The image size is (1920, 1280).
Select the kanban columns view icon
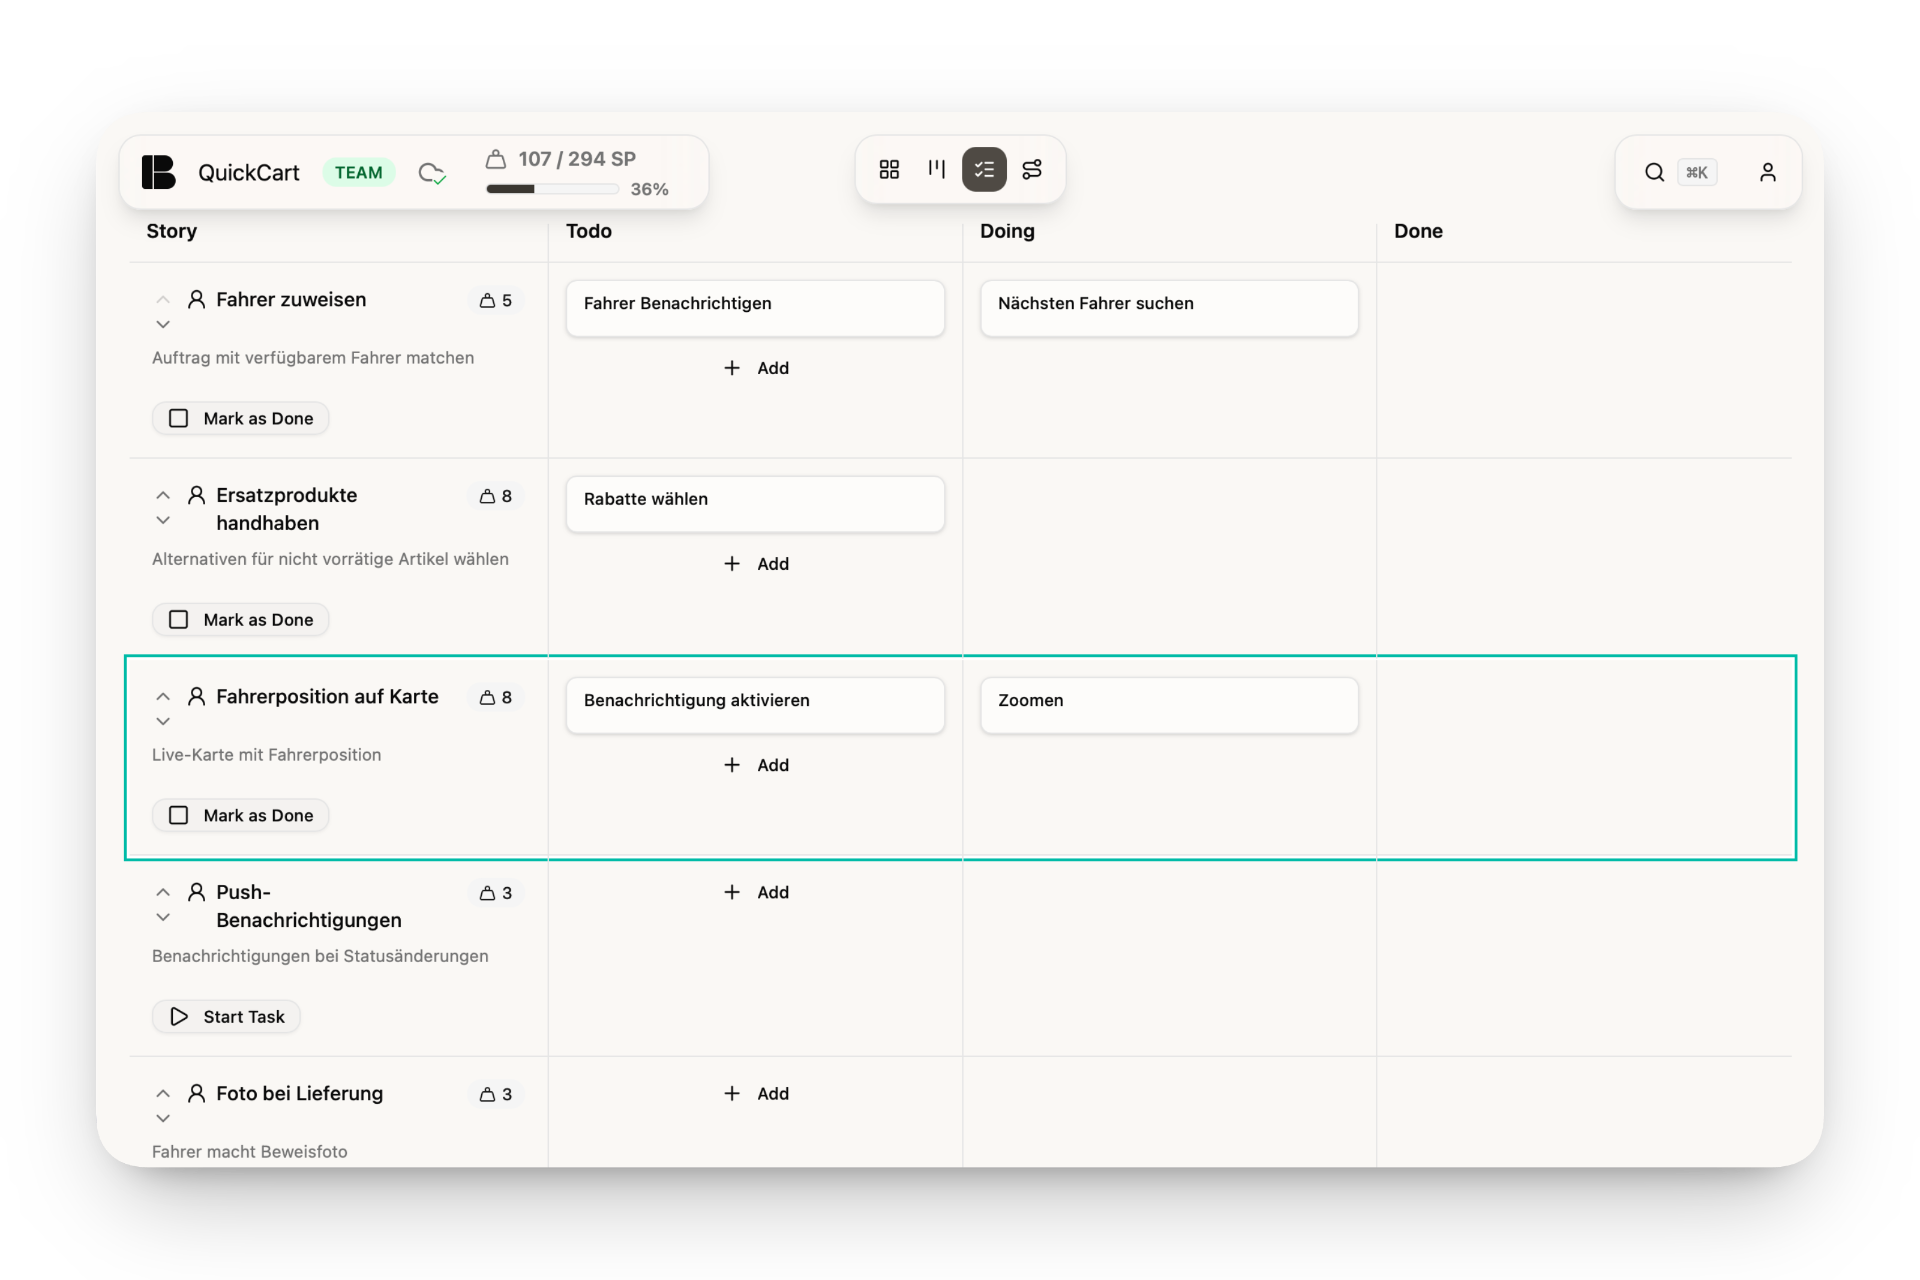[x=936, y=169]
